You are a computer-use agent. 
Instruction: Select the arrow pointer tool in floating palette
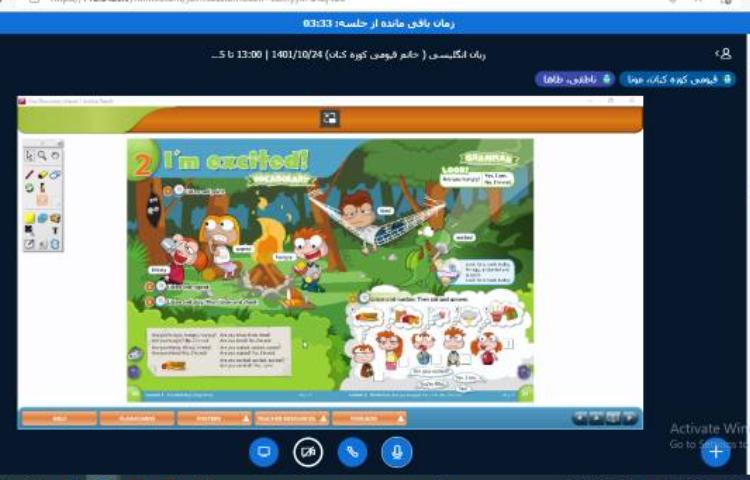[x=29, y=156]
